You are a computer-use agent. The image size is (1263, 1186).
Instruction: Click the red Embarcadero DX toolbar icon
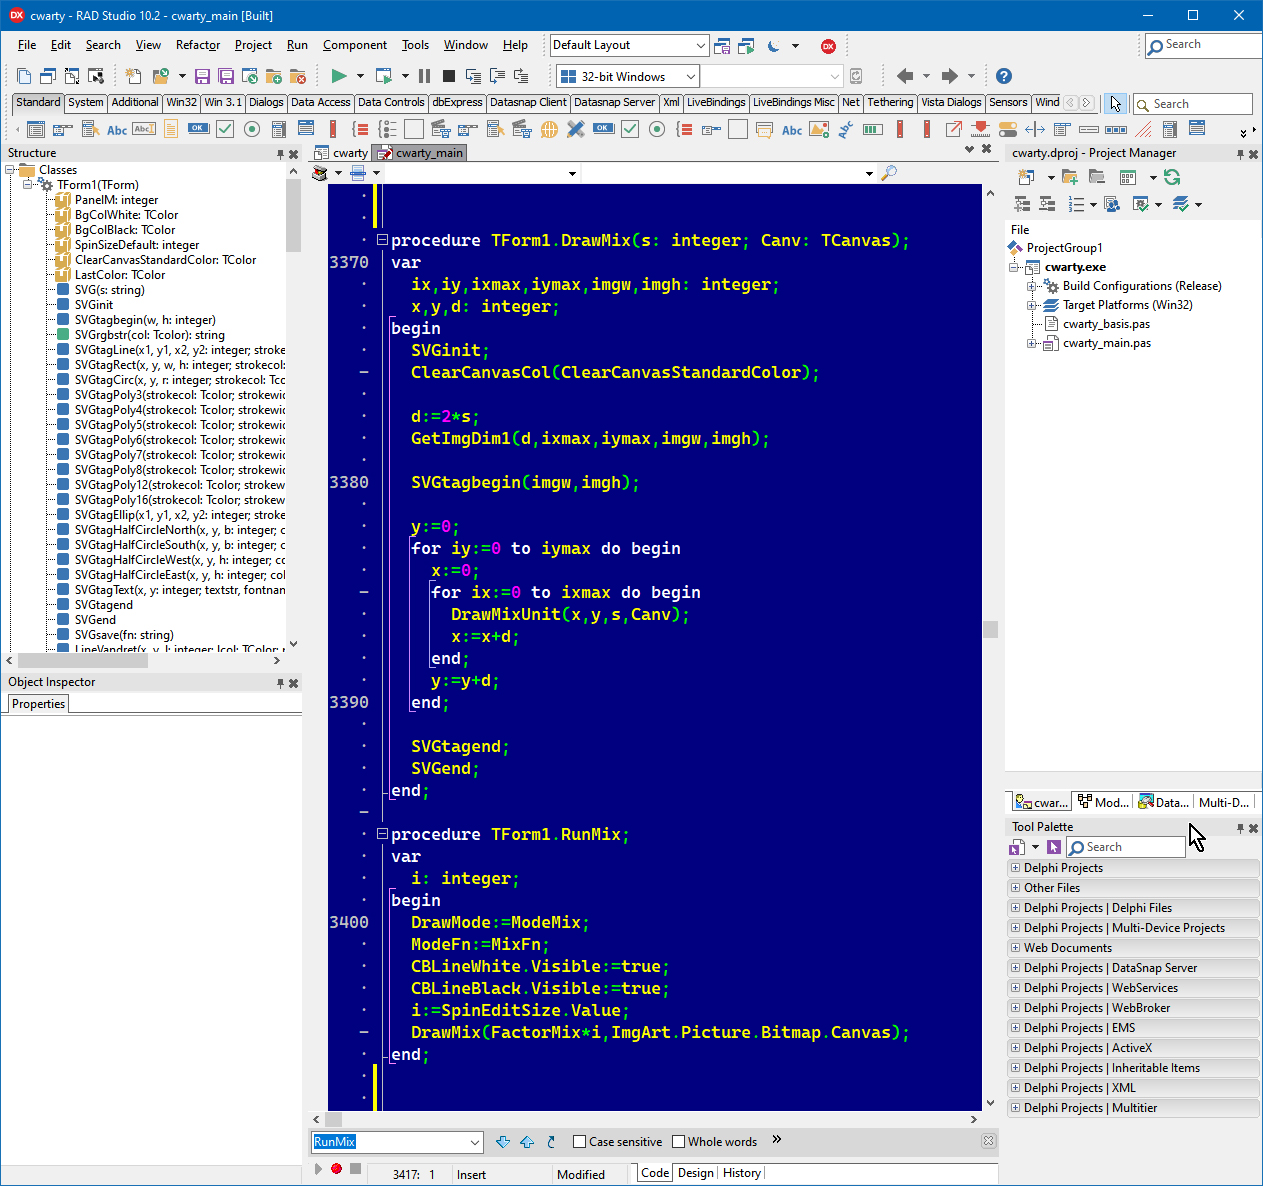(x=828, y=46)
